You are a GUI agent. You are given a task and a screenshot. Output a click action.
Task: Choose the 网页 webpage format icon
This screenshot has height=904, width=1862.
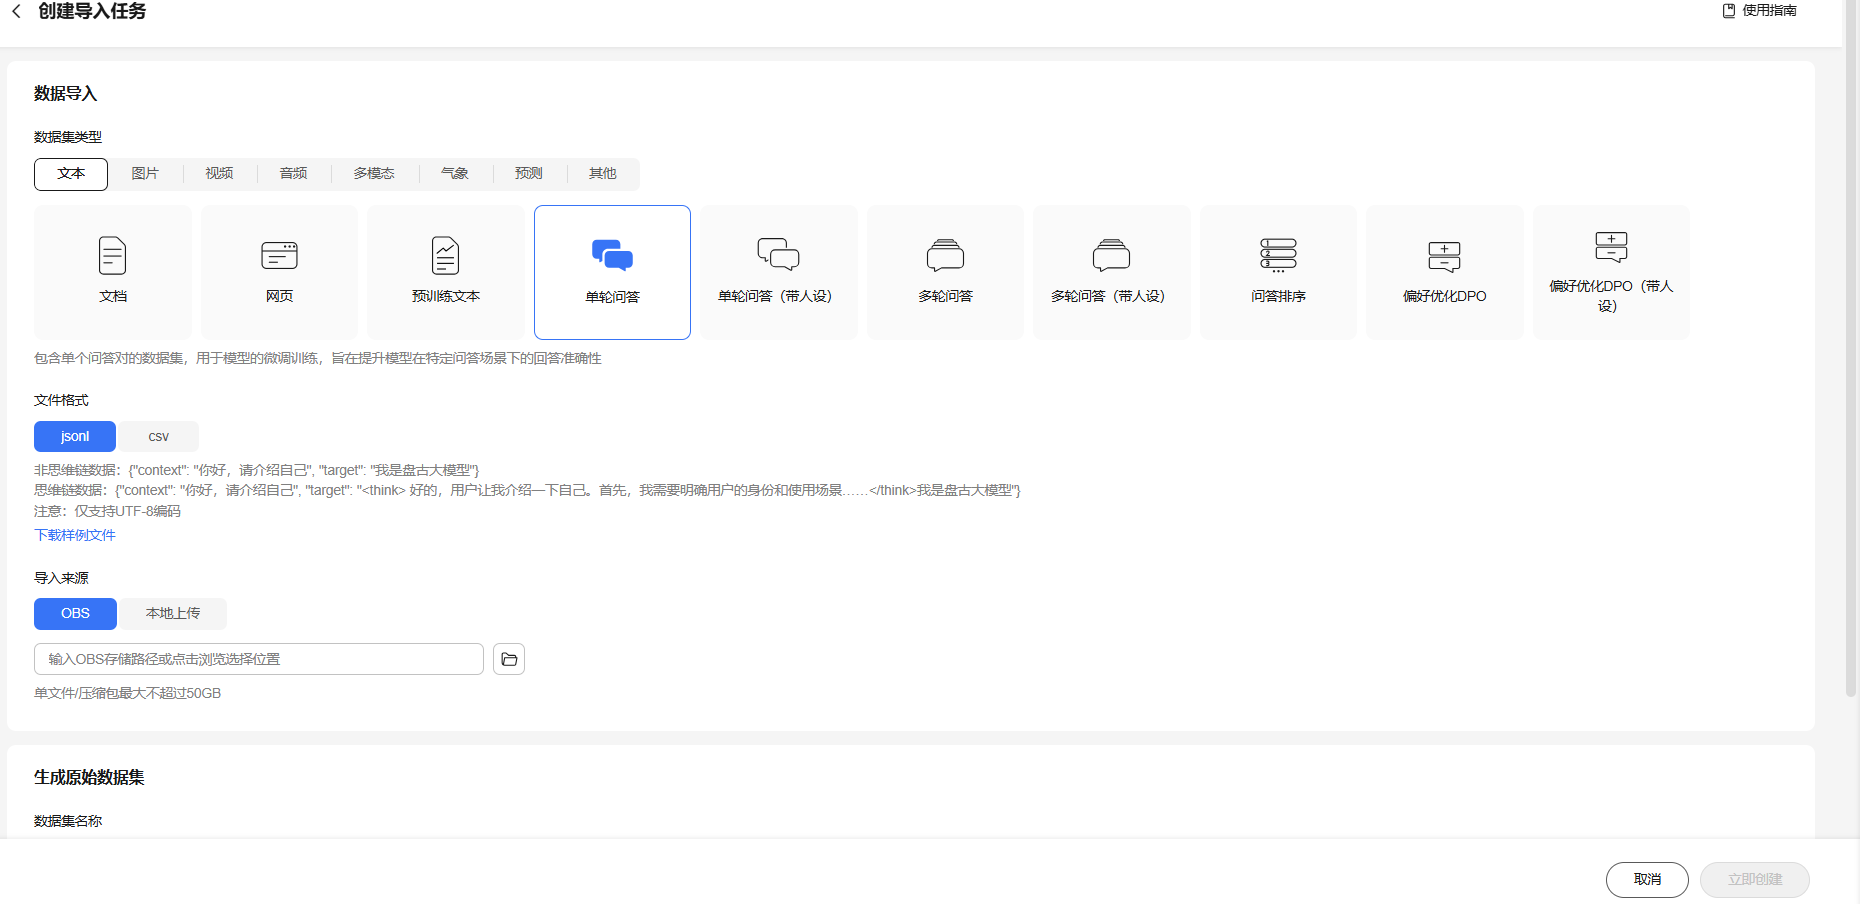pos(279,256)
